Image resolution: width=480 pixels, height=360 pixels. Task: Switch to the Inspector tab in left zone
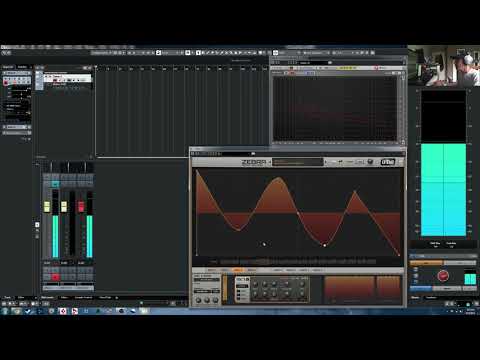coord(8,67)
